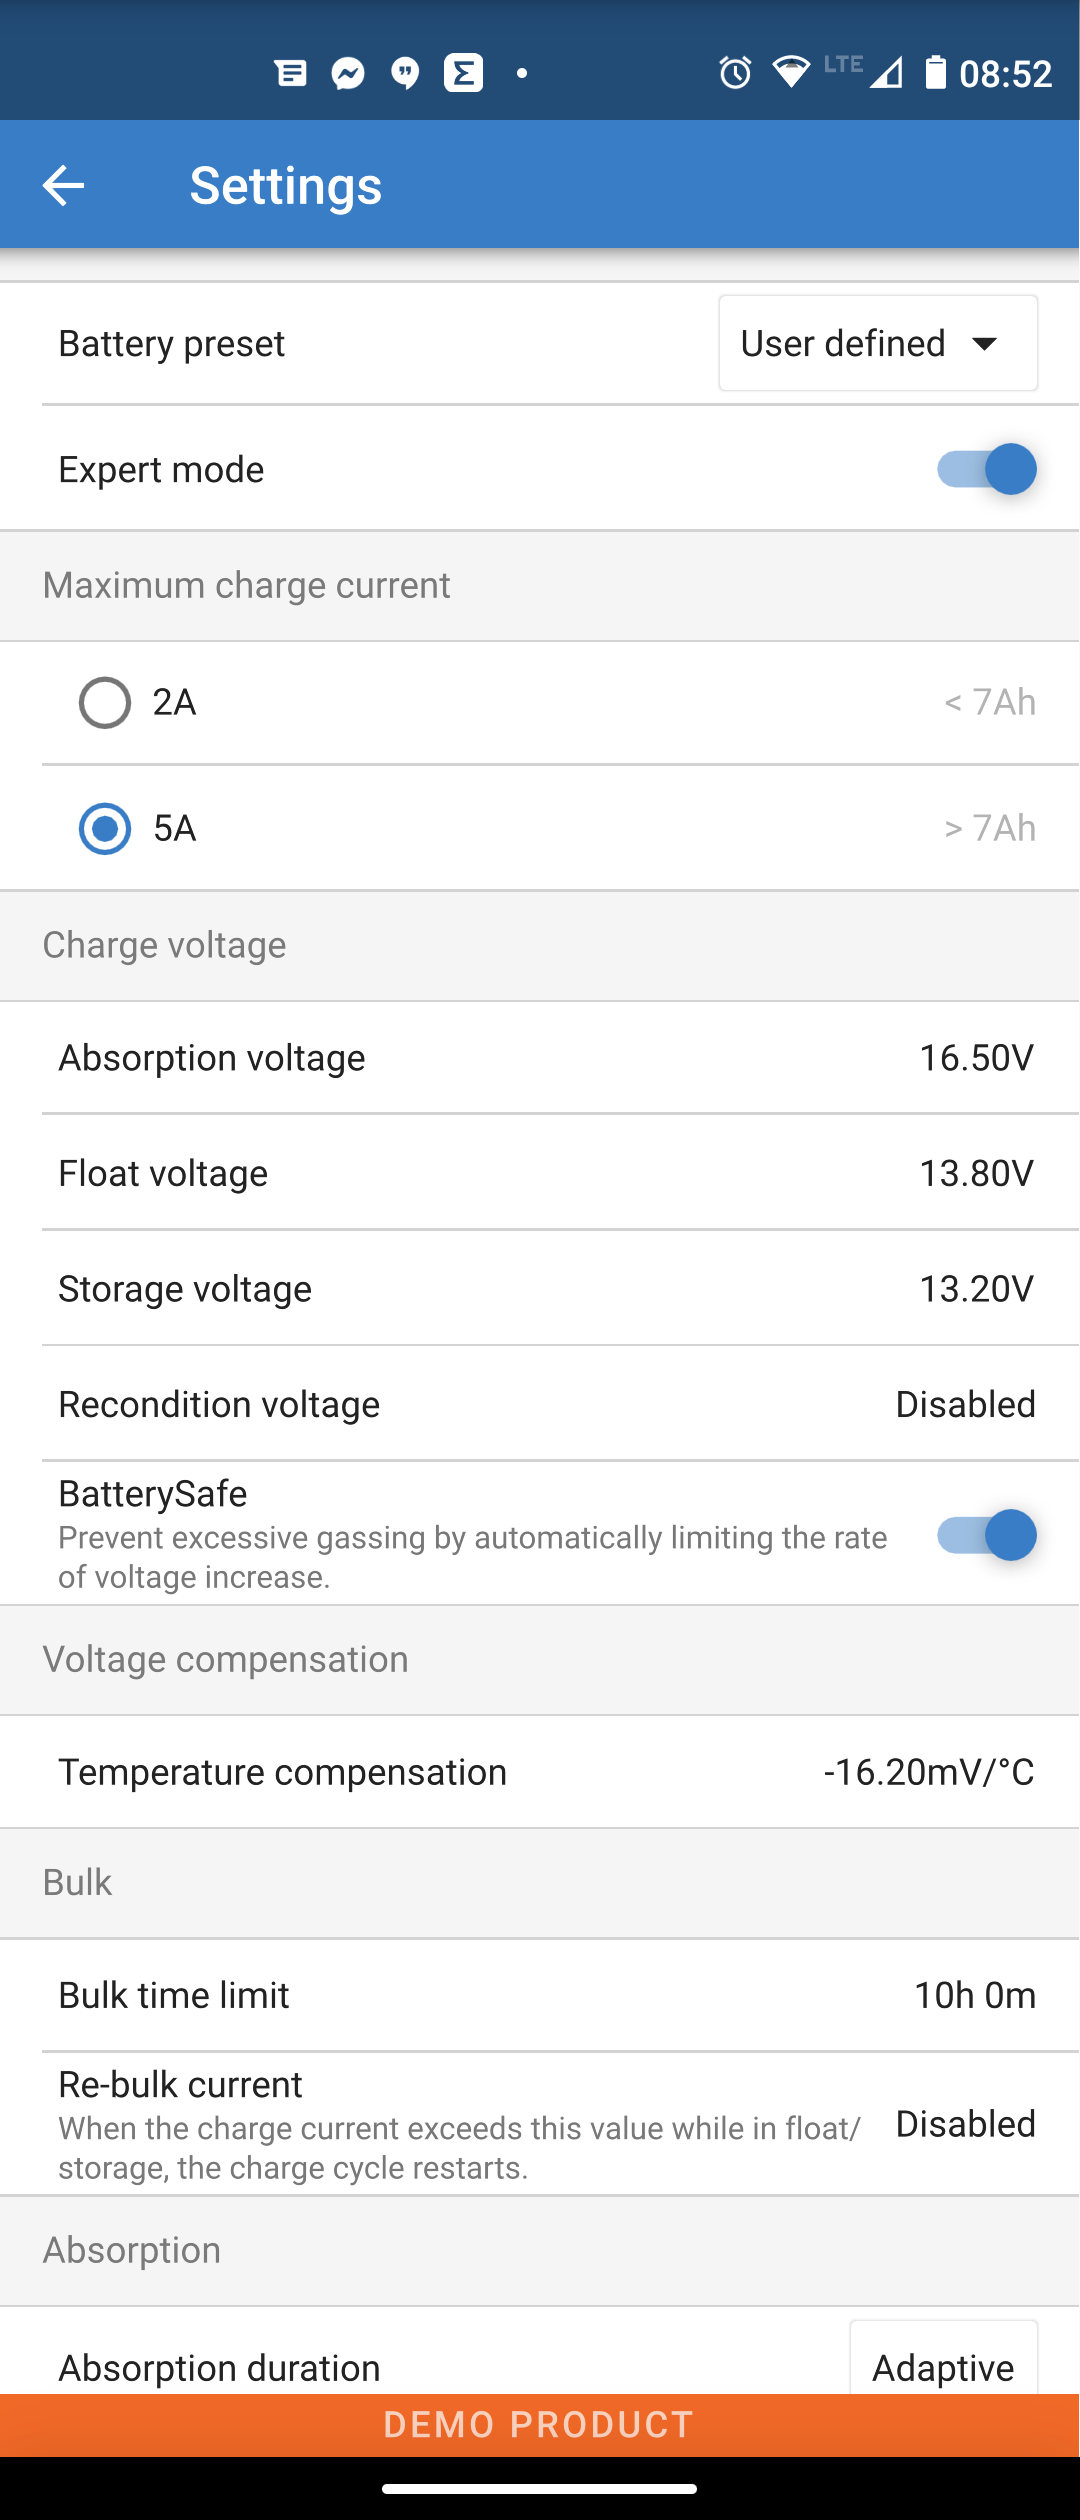Open the Re-bulk current setting
Viewport: 1080px width, 2520px height.
pos(964,2124)
